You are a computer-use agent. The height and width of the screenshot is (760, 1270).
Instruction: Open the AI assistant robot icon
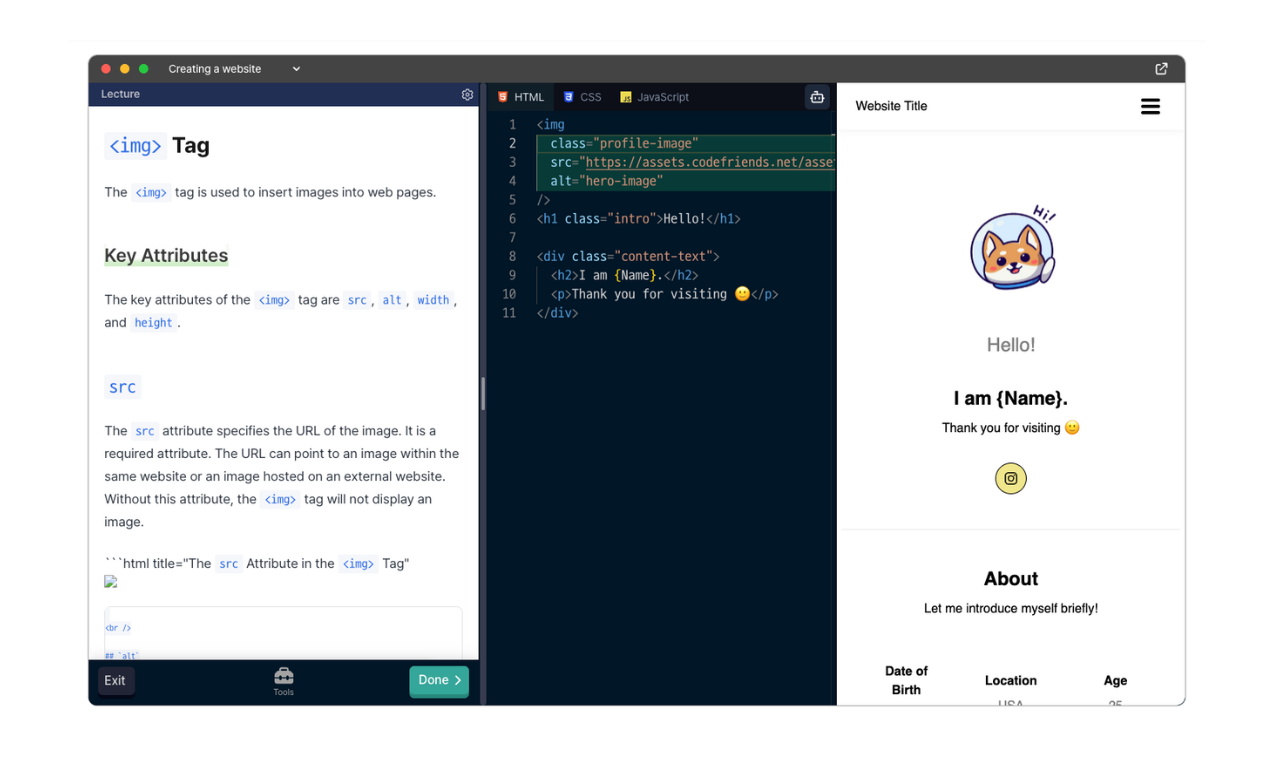817,97
